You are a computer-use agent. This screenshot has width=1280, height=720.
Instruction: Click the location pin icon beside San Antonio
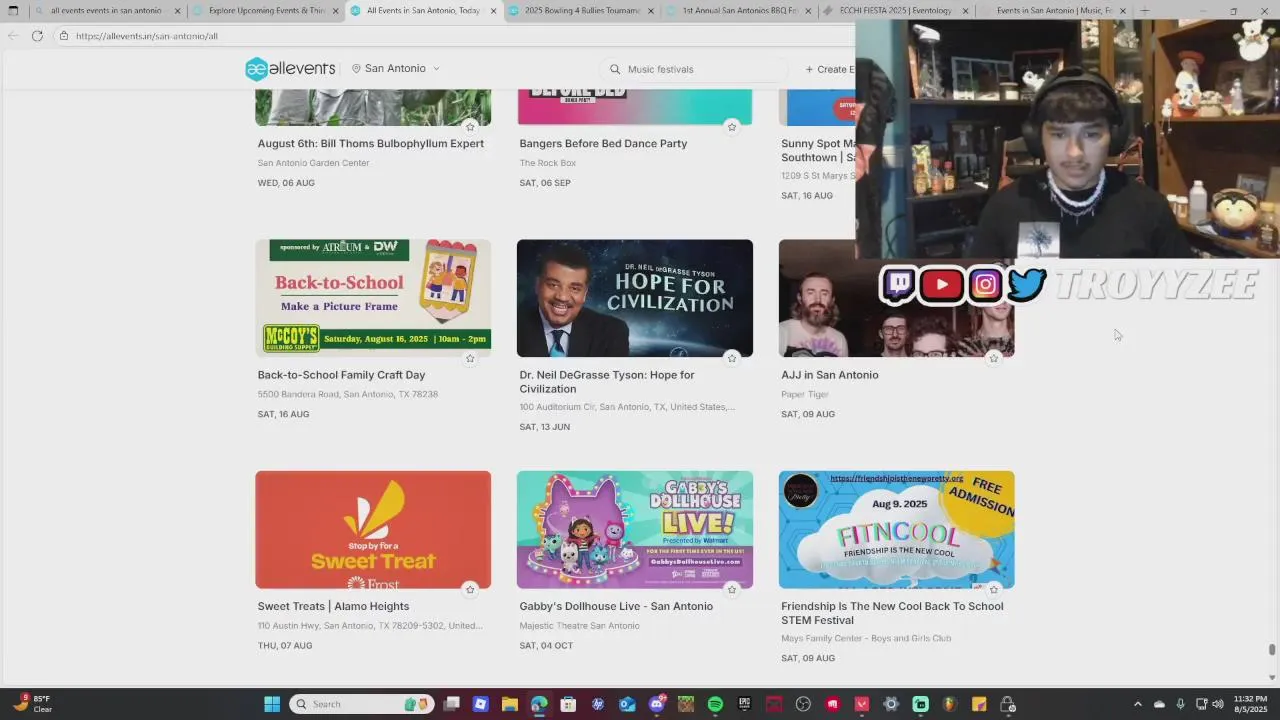(x=356, y=69)
